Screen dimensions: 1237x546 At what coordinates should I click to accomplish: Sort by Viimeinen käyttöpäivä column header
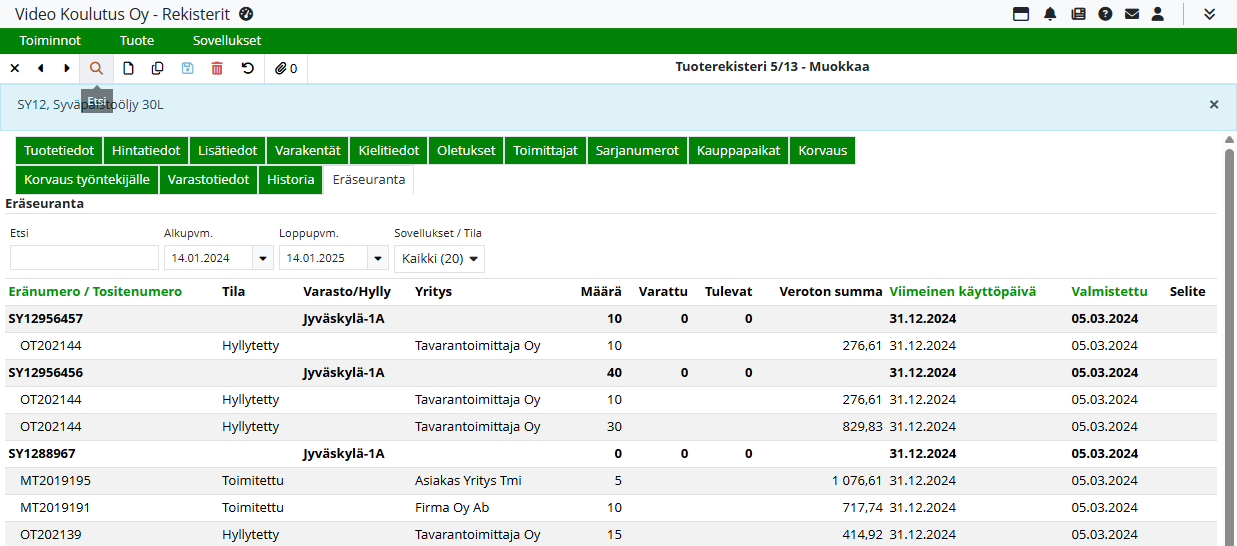pos(962,292)
